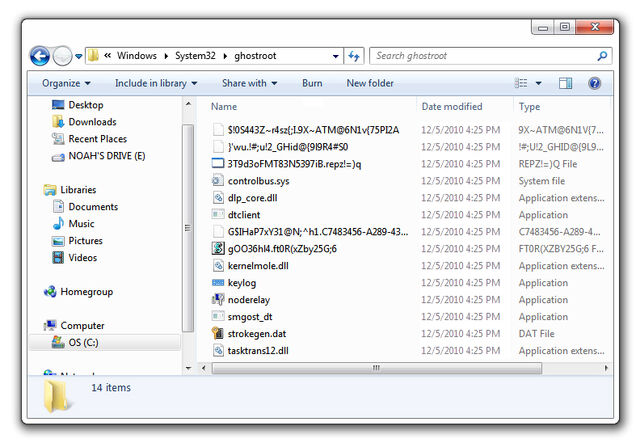Select the 3T9d3oFMT83N5397iB.repz file icon
The height and width of the screenshot is (443, 640).
click(x=218, y=164)
